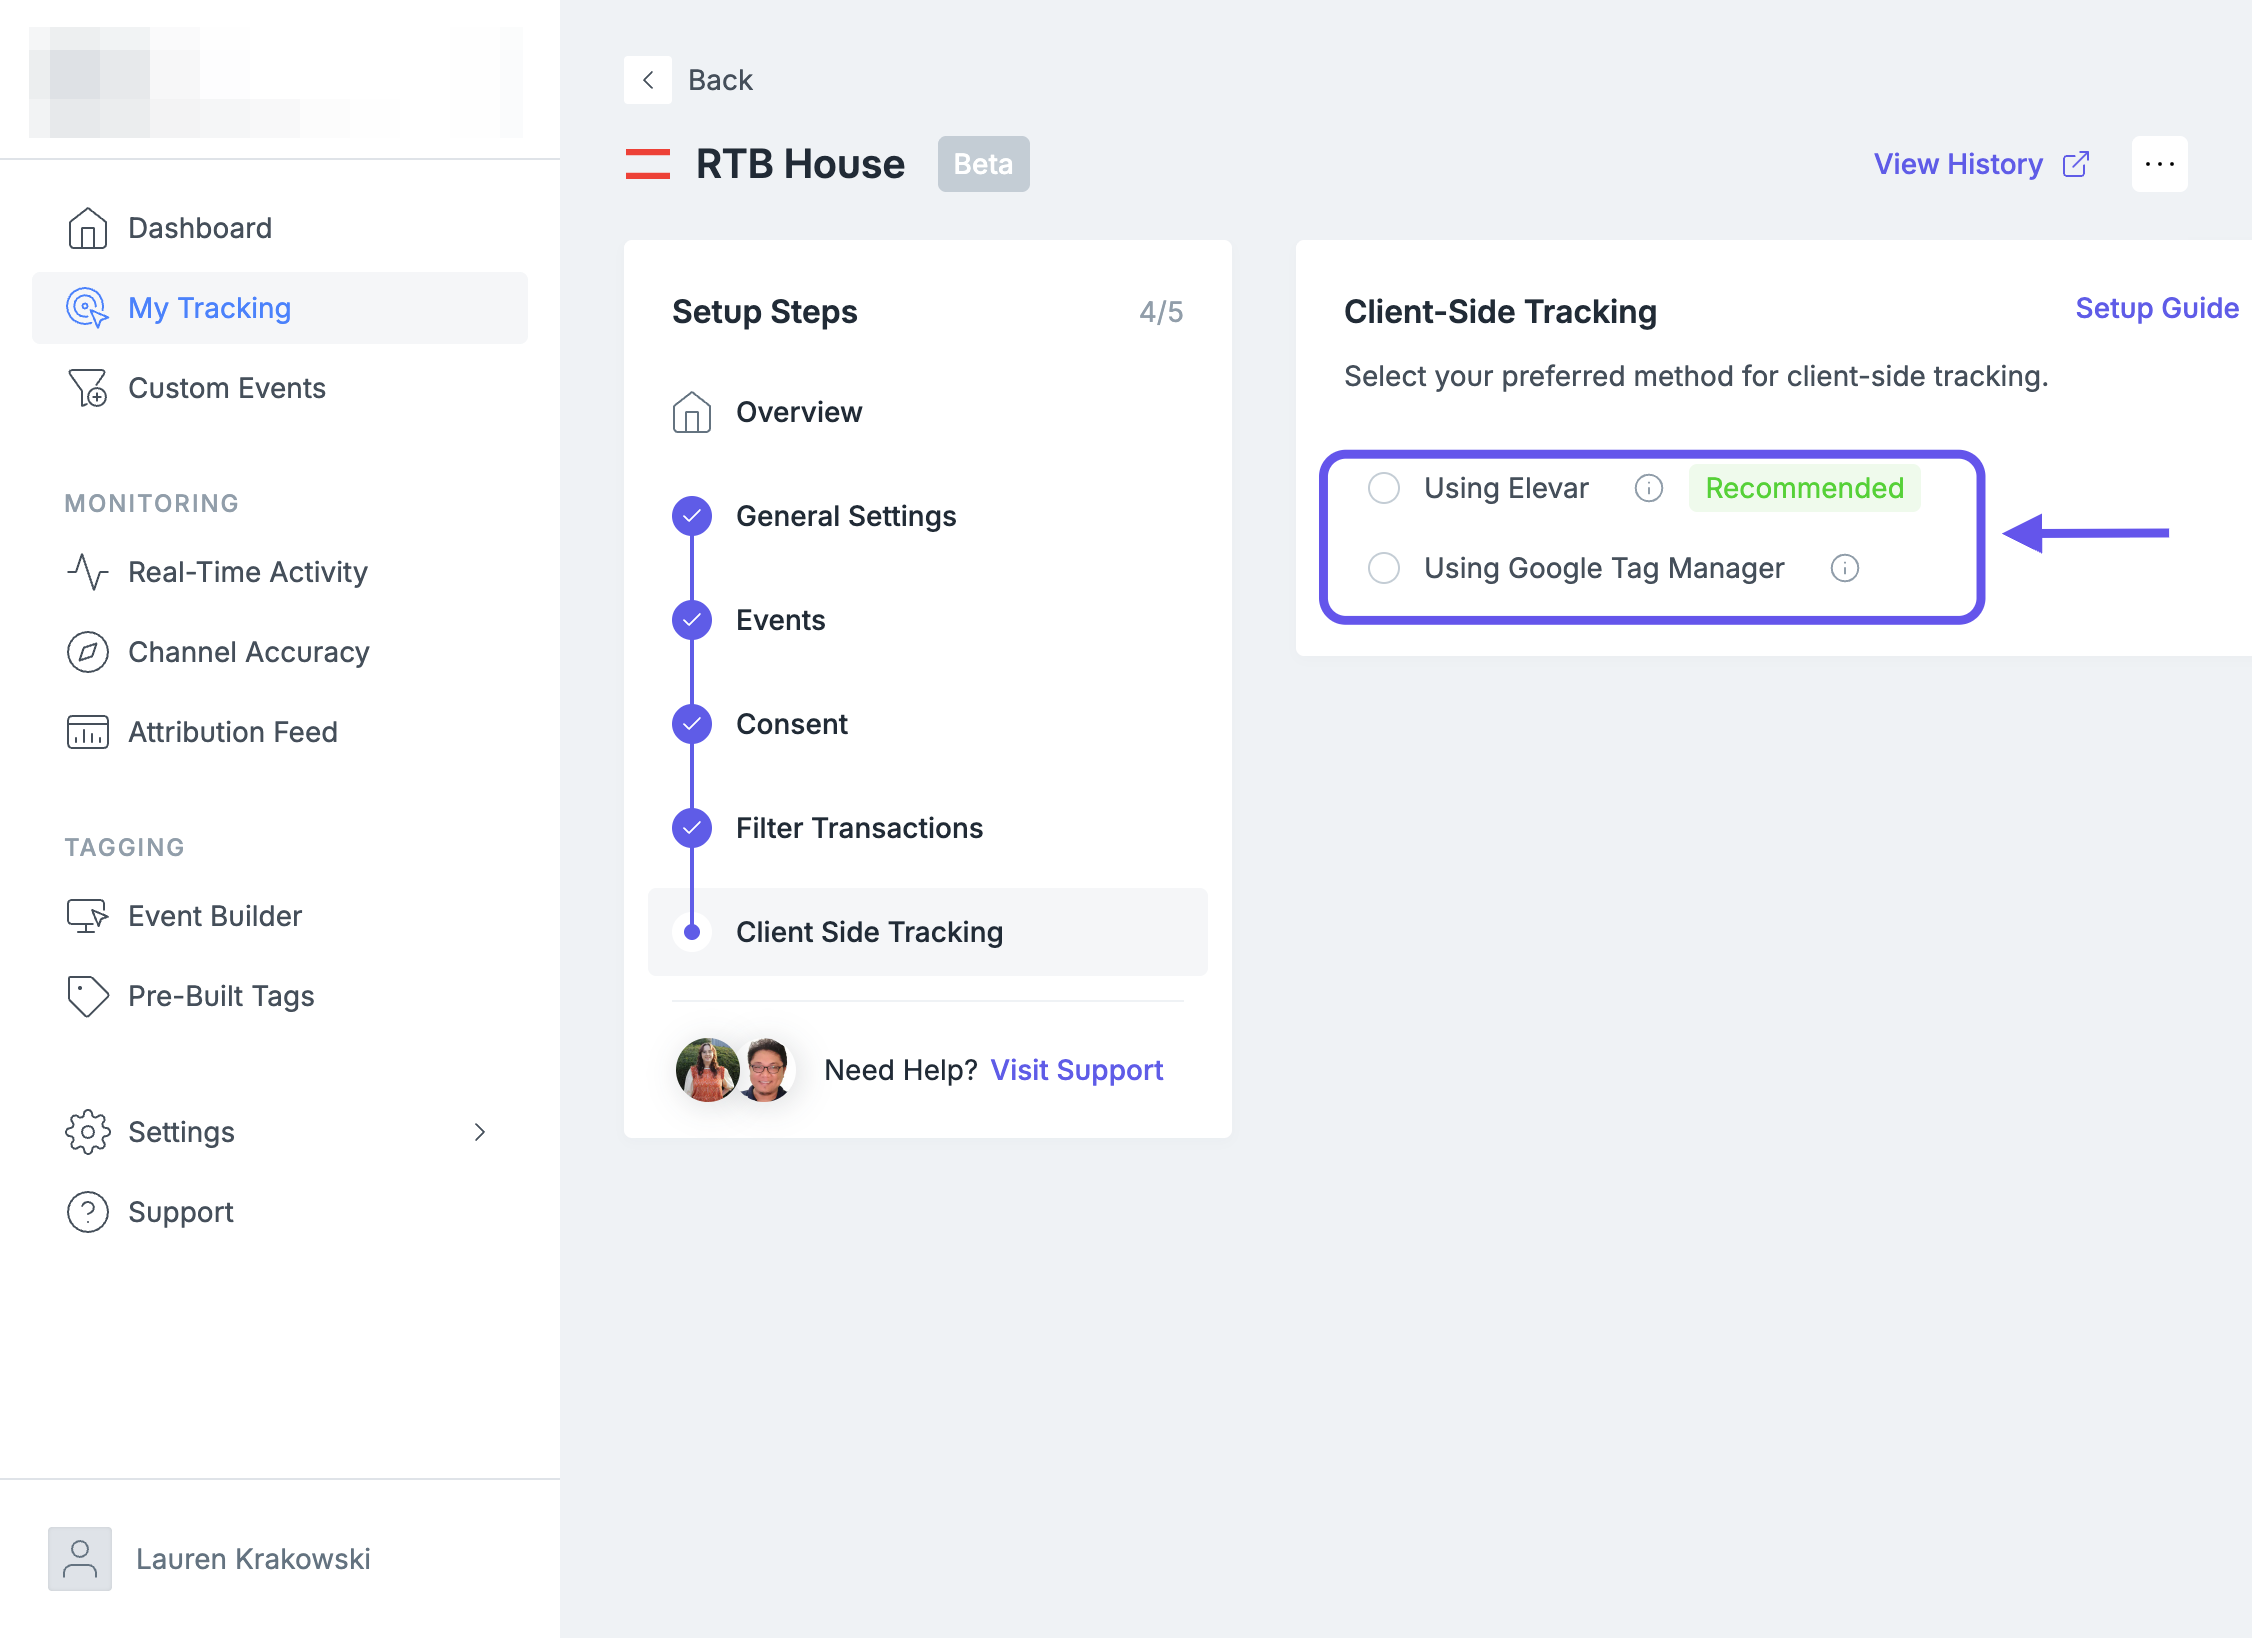Click the external link icon beside View History

2076,164
